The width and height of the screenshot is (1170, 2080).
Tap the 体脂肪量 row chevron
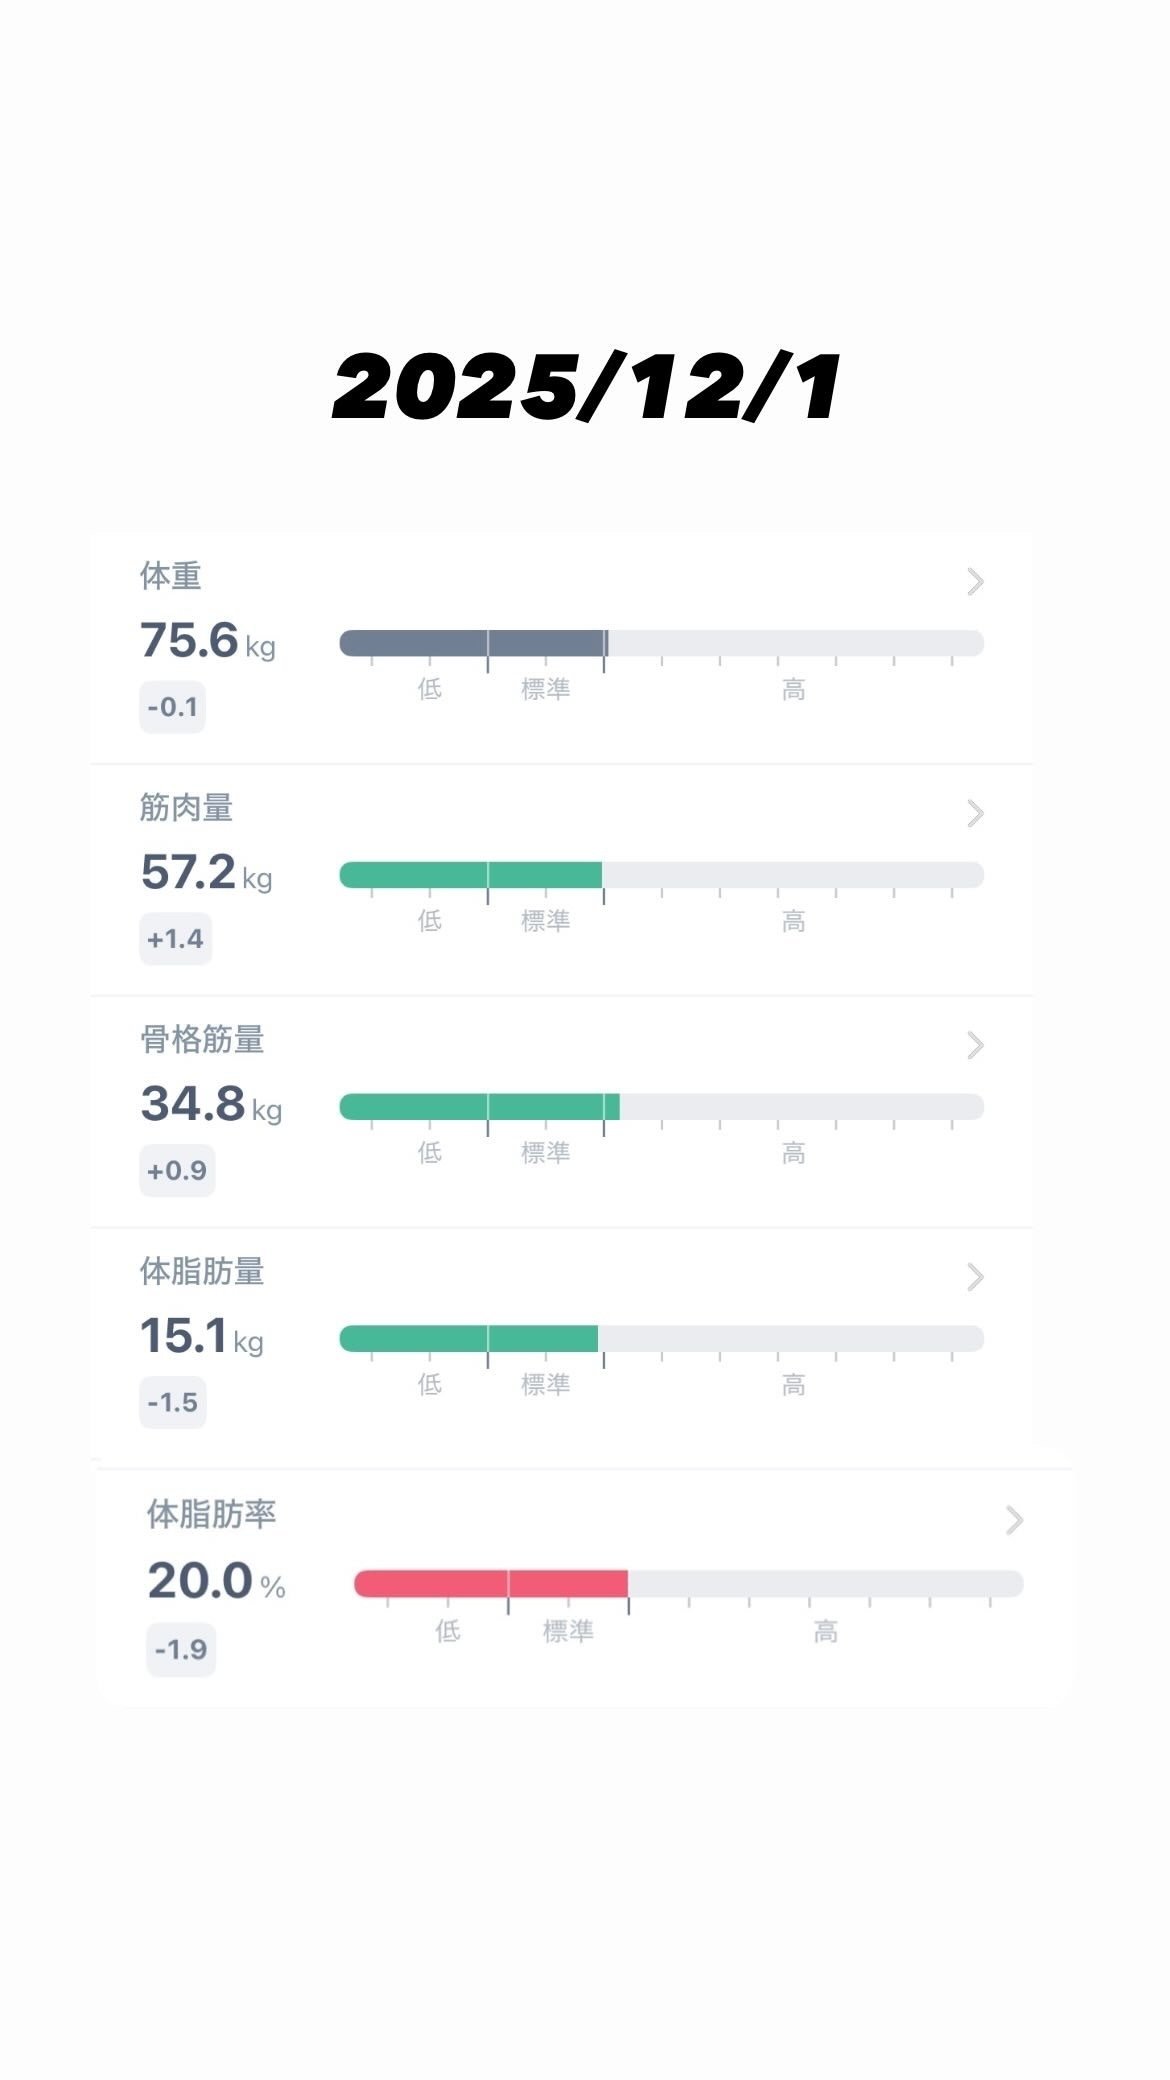tap(975, 1277)
